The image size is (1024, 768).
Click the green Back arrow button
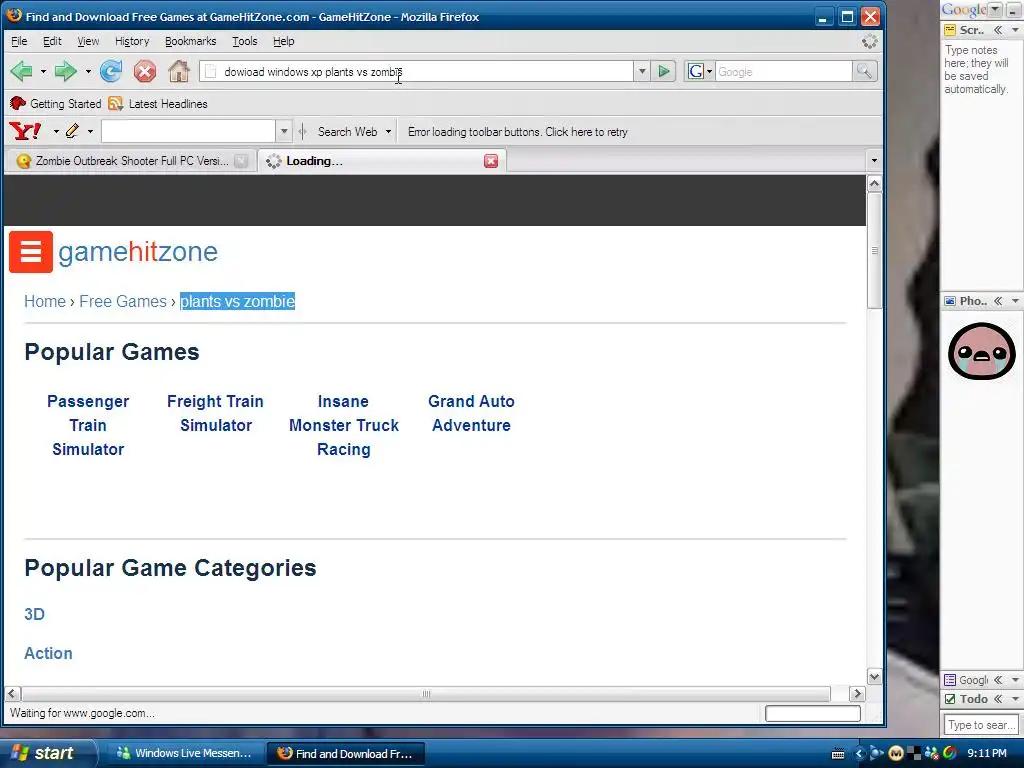22,71
